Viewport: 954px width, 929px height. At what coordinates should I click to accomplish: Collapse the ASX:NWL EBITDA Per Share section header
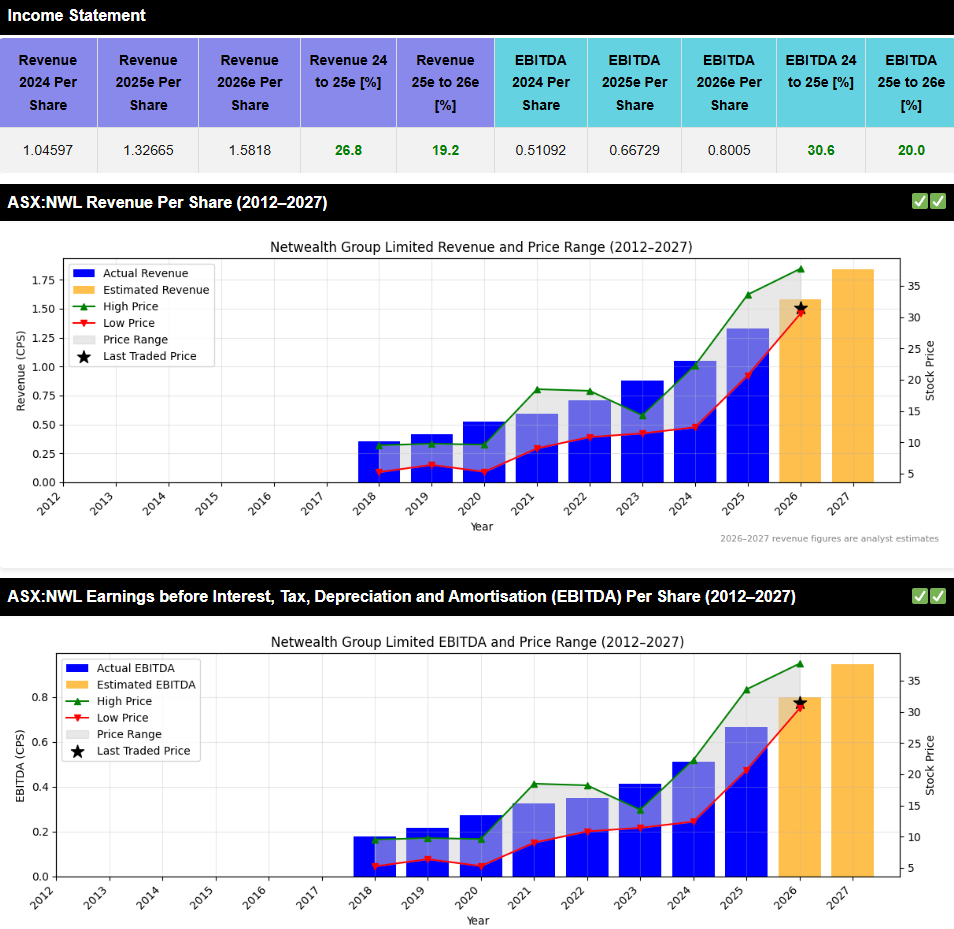[x=401, y=597]
